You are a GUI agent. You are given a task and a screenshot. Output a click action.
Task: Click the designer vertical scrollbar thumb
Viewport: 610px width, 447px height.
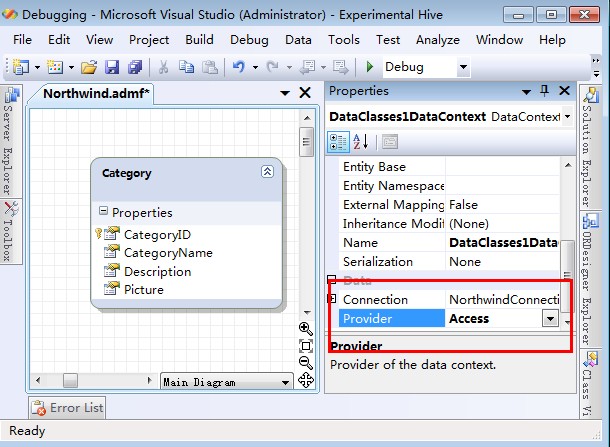(x=307, y=142)
